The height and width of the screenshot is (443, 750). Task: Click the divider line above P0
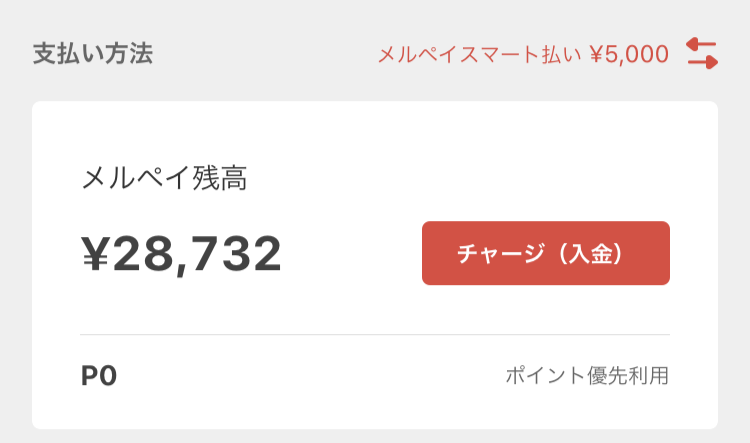375,334
